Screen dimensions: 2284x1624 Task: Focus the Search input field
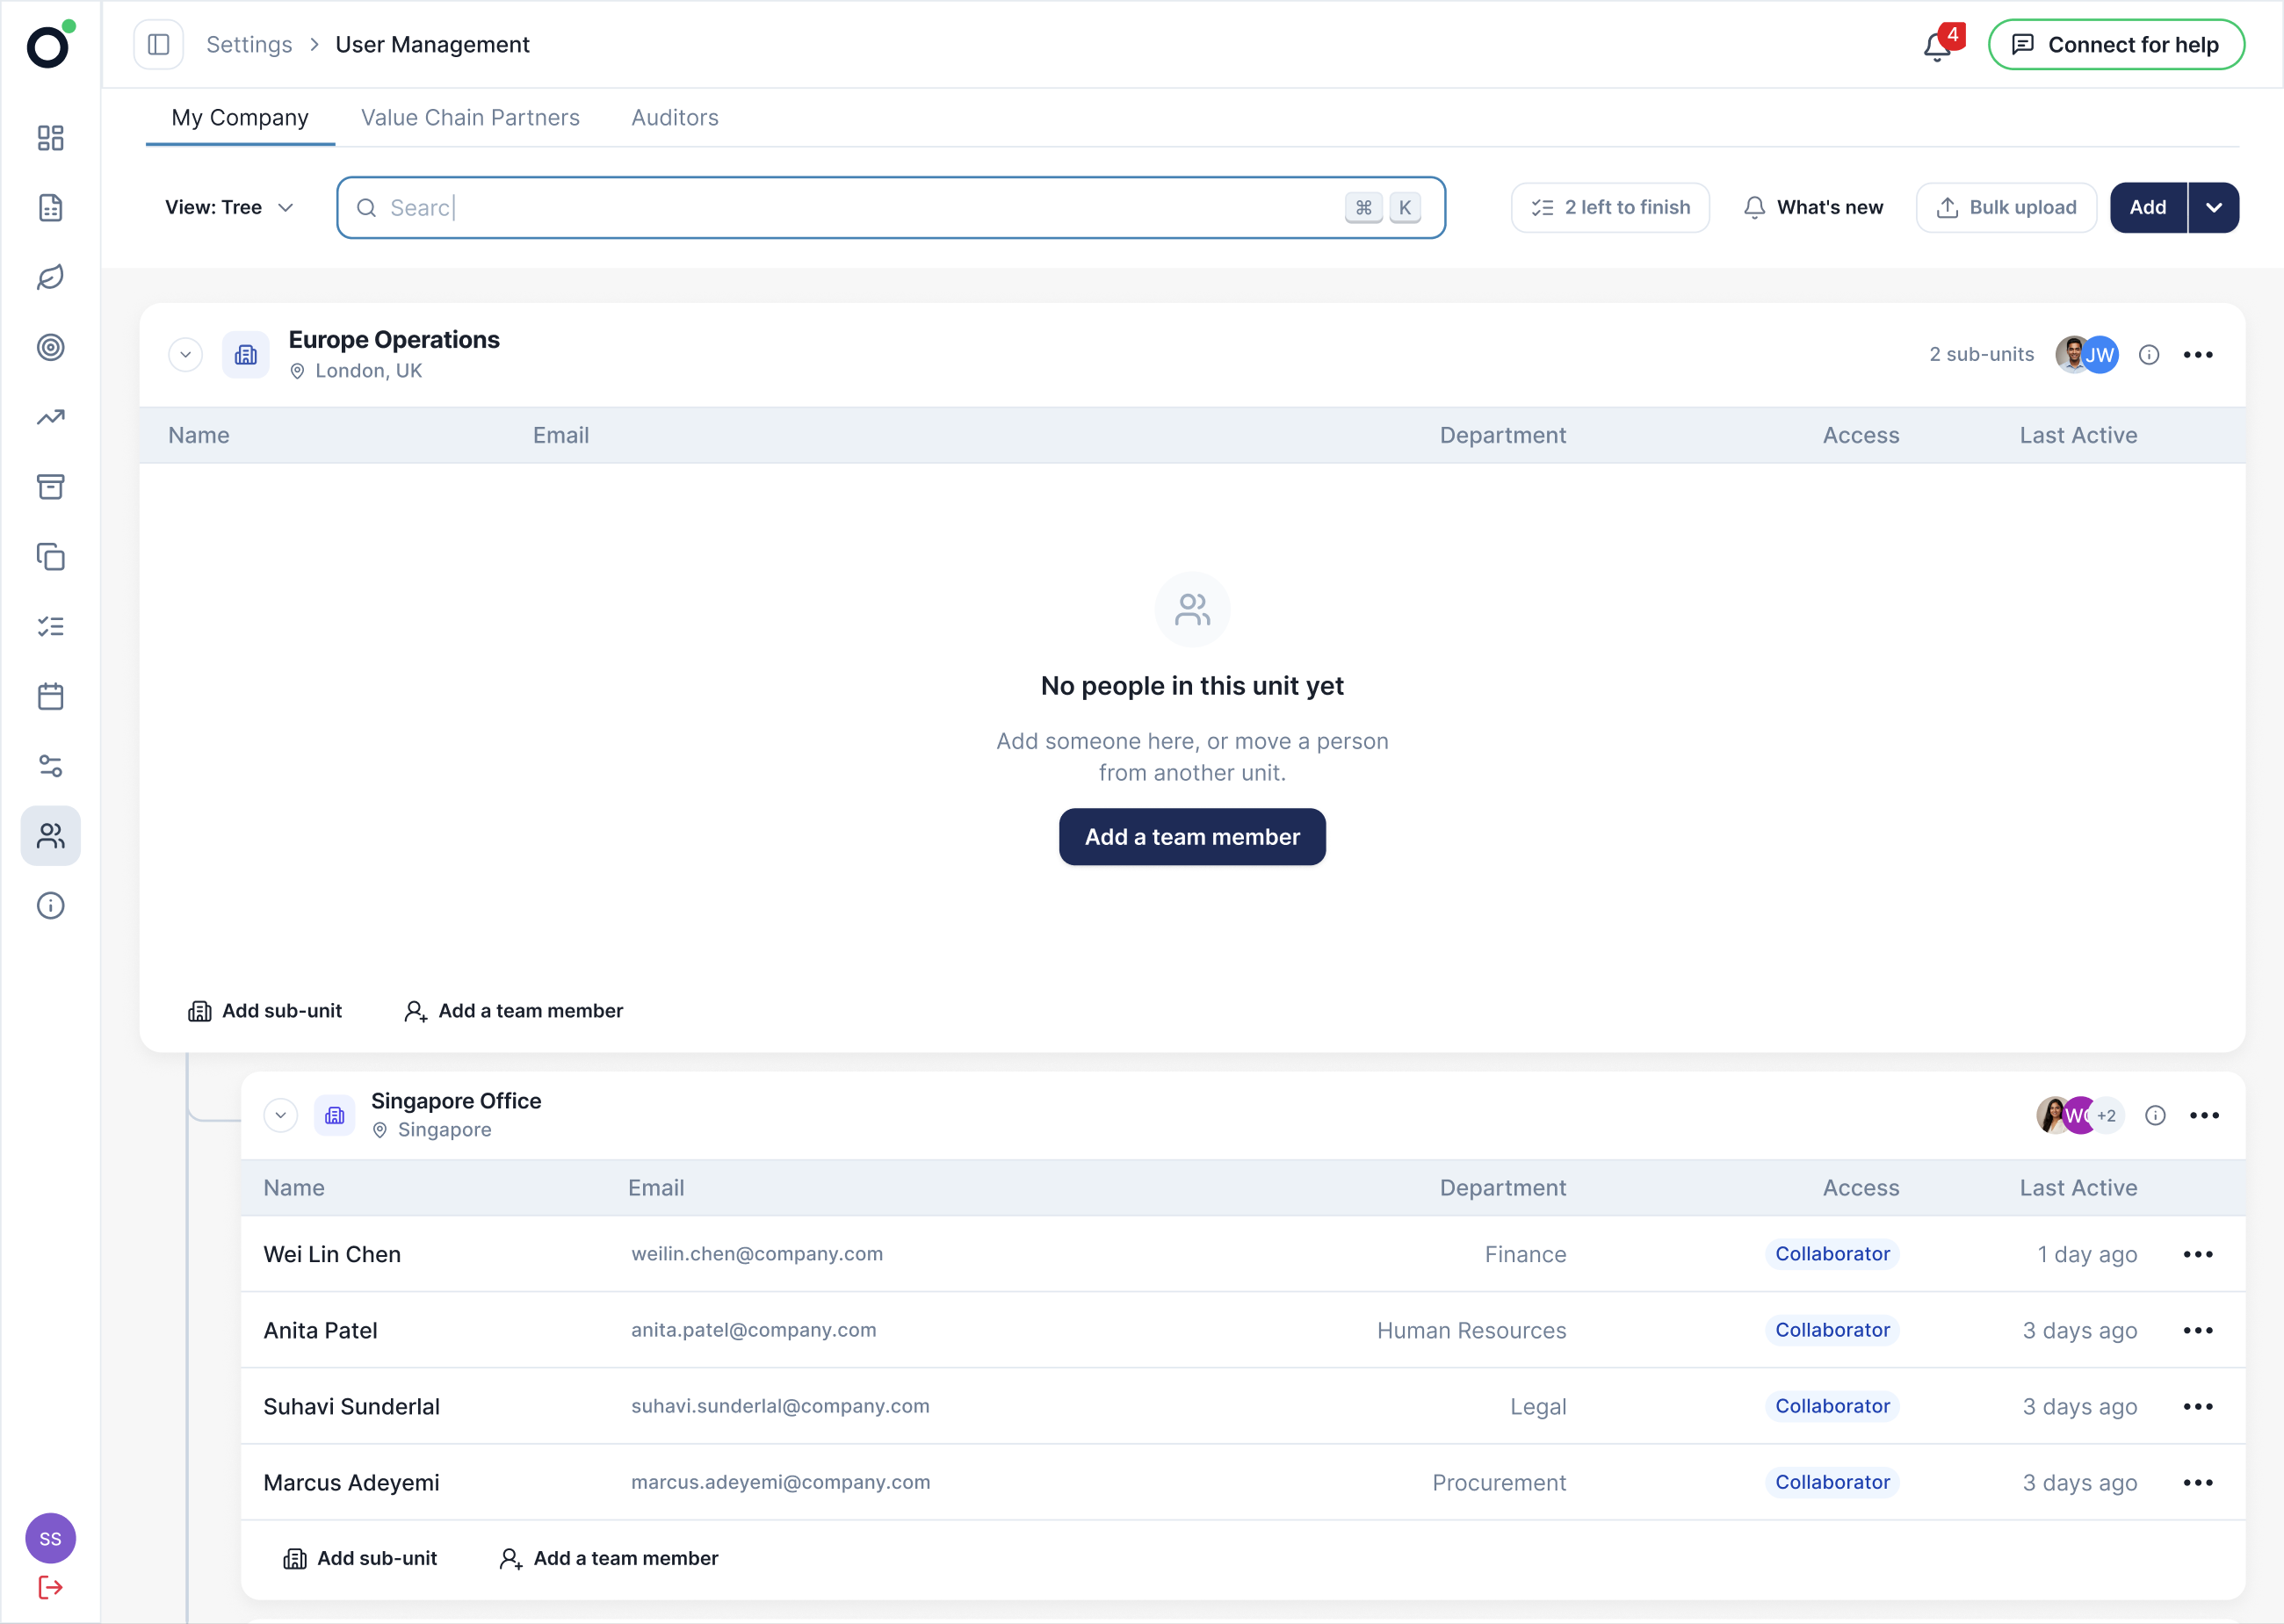tap(891, 207)
